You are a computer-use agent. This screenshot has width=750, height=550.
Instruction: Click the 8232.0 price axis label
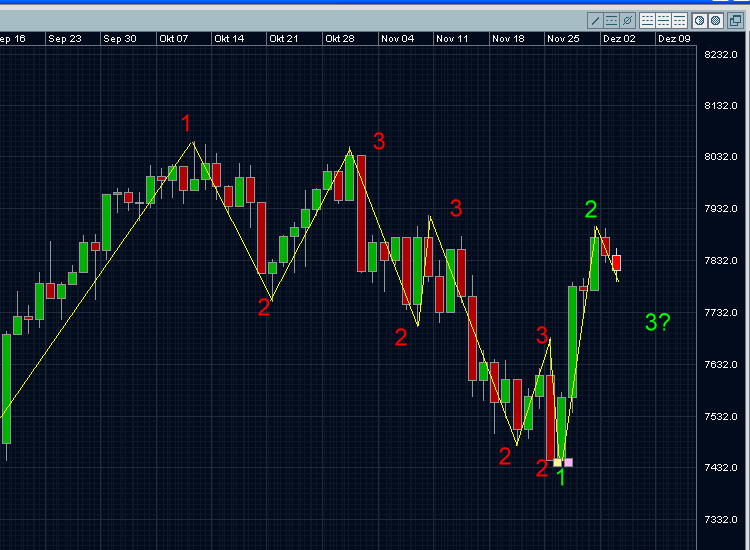click(x=721, y=55)
